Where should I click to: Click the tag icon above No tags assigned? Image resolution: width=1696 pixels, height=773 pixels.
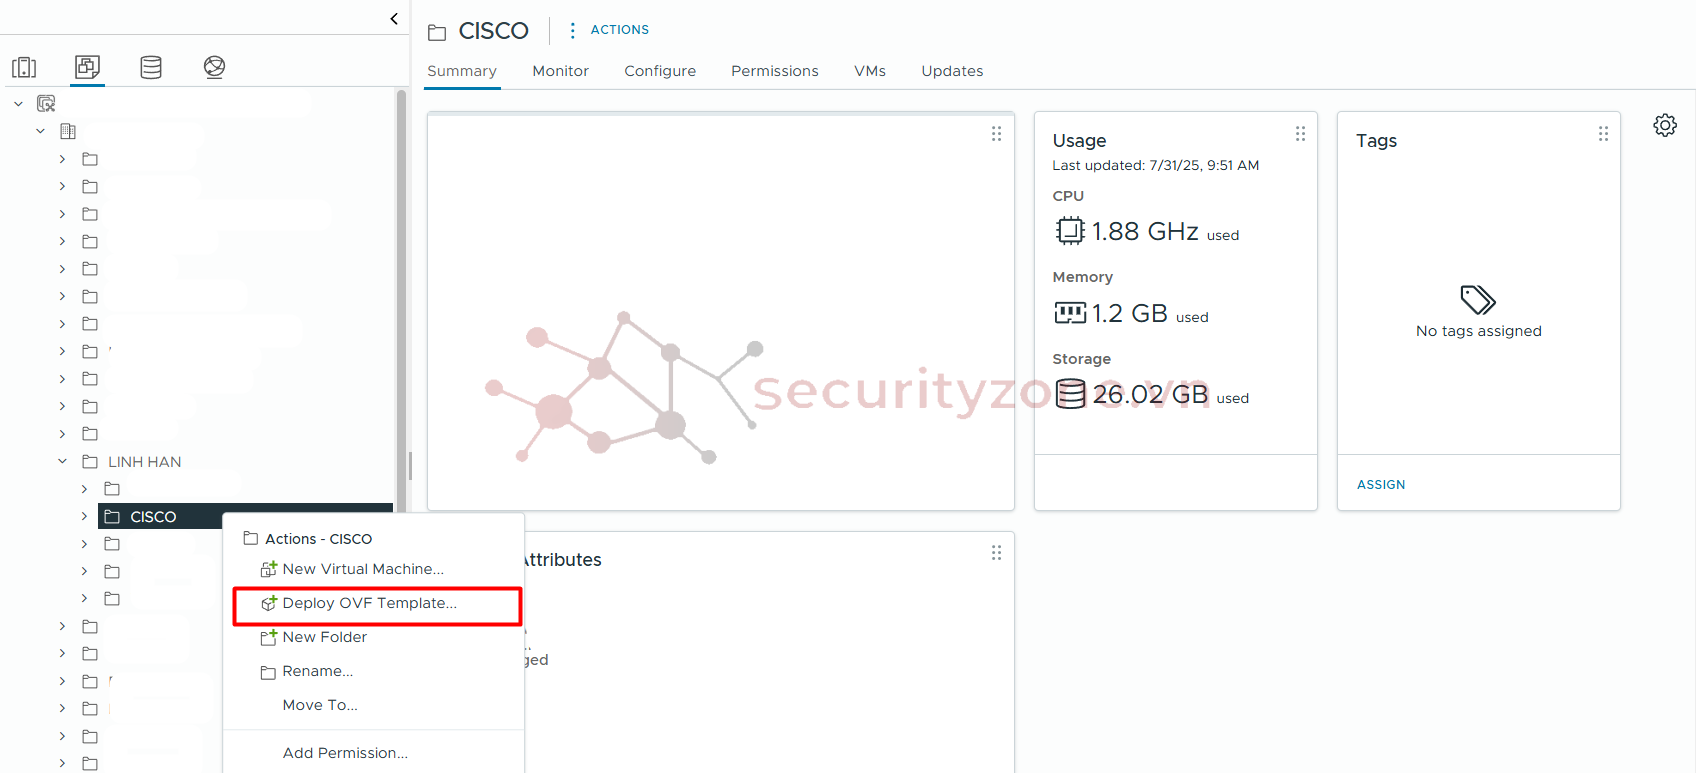pos(1478,300)
